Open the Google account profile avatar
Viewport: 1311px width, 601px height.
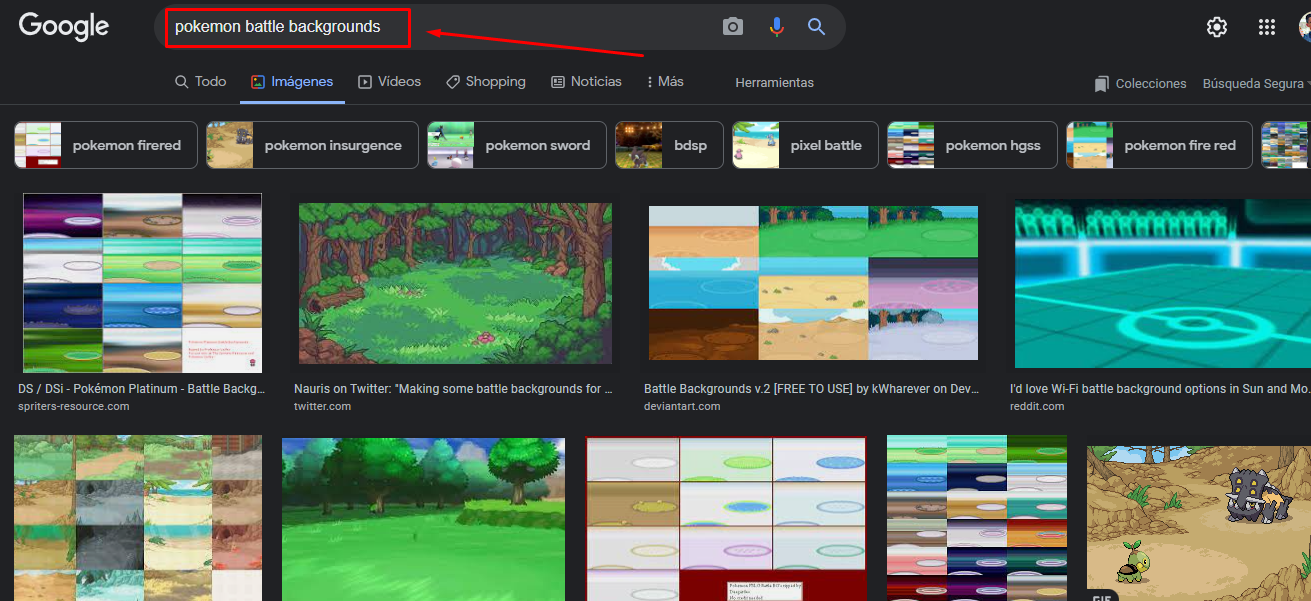pyautogui.click(x=1303, y=27)
